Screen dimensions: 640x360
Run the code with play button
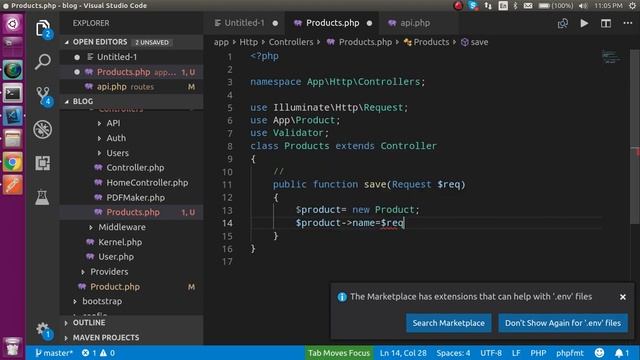[x=584, y=23]
